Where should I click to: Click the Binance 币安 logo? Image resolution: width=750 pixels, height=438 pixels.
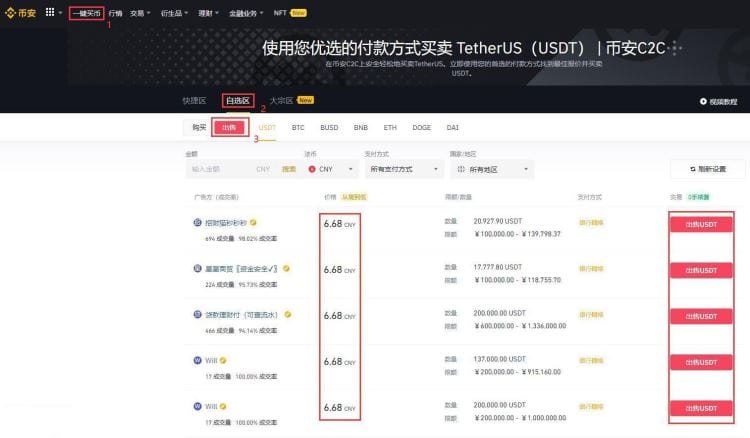pos(20,13)
